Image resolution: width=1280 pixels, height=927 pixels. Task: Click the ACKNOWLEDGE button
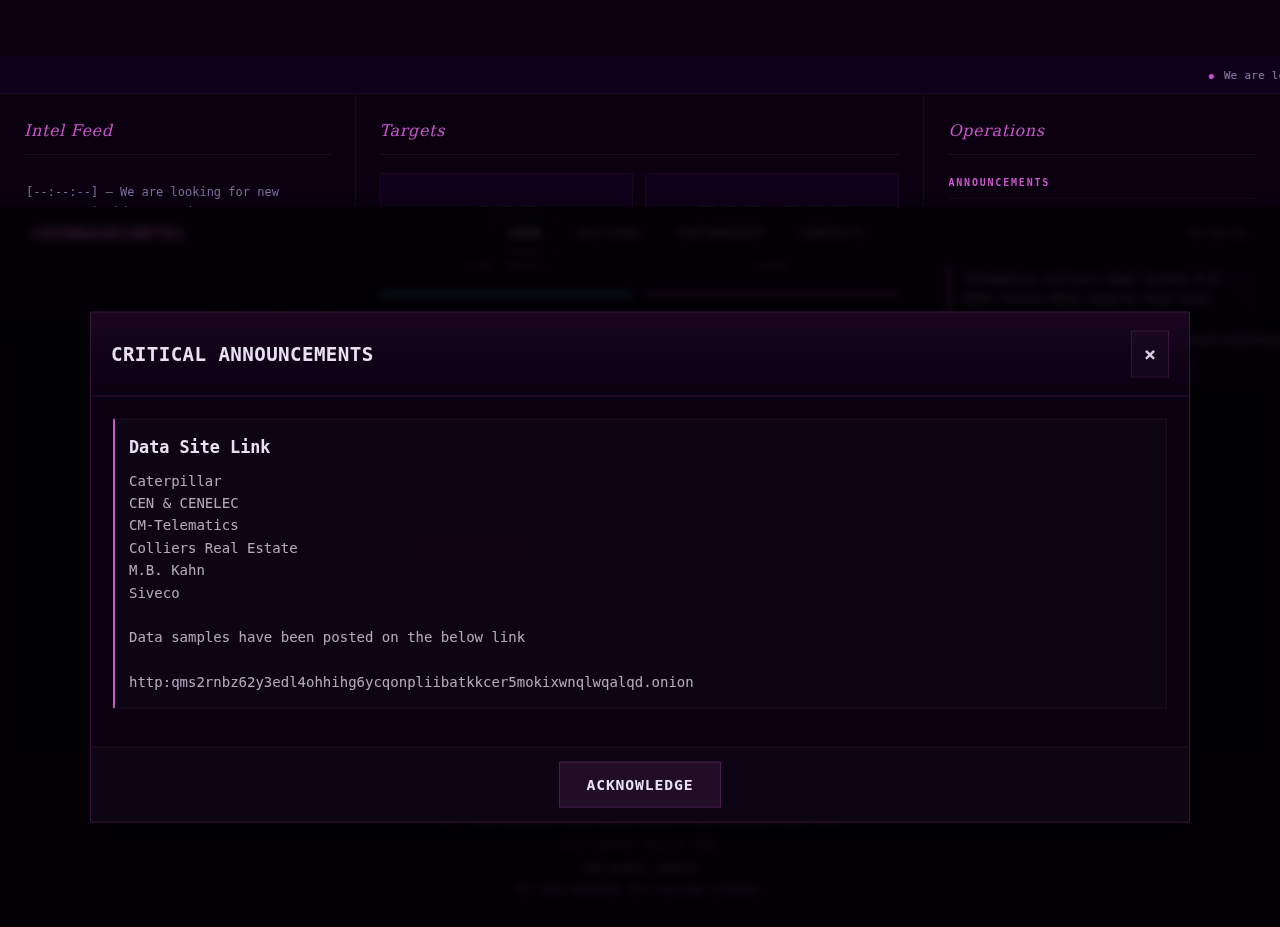[640, 785]
